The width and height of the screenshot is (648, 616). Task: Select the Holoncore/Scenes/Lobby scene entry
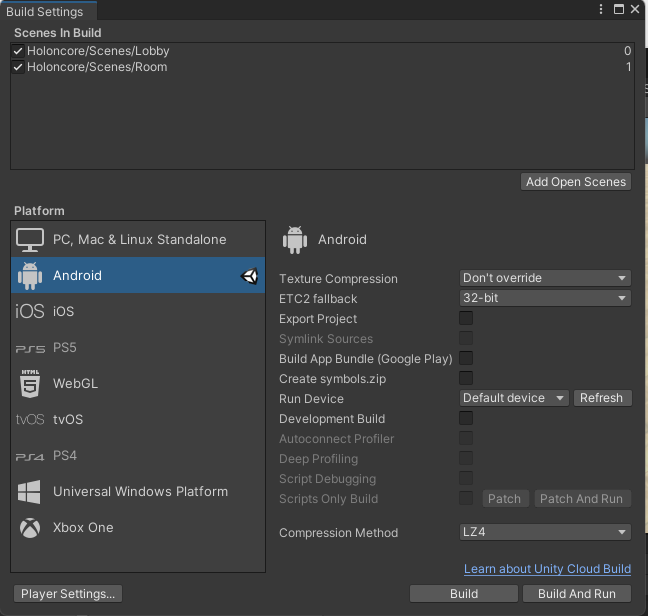click(322, 51)
